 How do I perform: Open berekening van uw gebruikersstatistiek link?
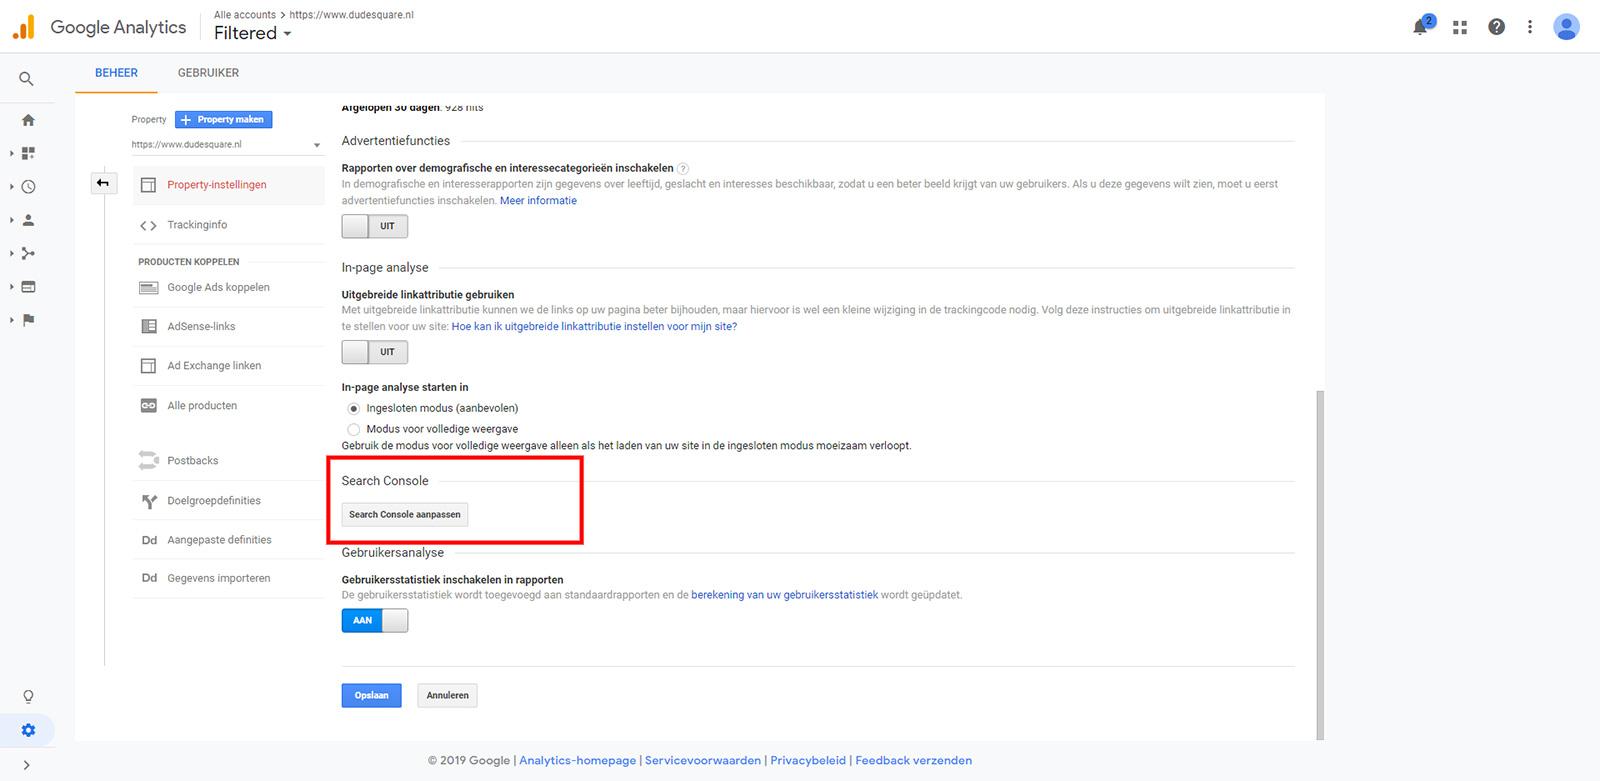[785, 595]
